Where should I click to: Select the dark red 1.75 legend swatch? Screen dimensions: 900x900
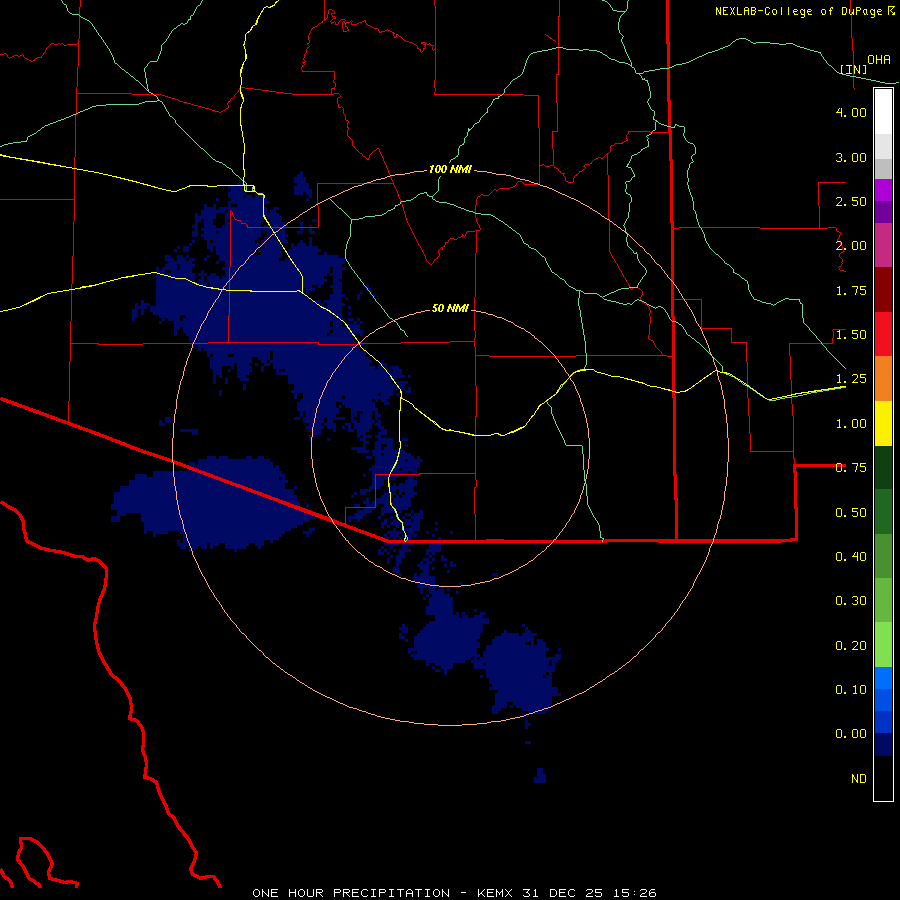883,290
